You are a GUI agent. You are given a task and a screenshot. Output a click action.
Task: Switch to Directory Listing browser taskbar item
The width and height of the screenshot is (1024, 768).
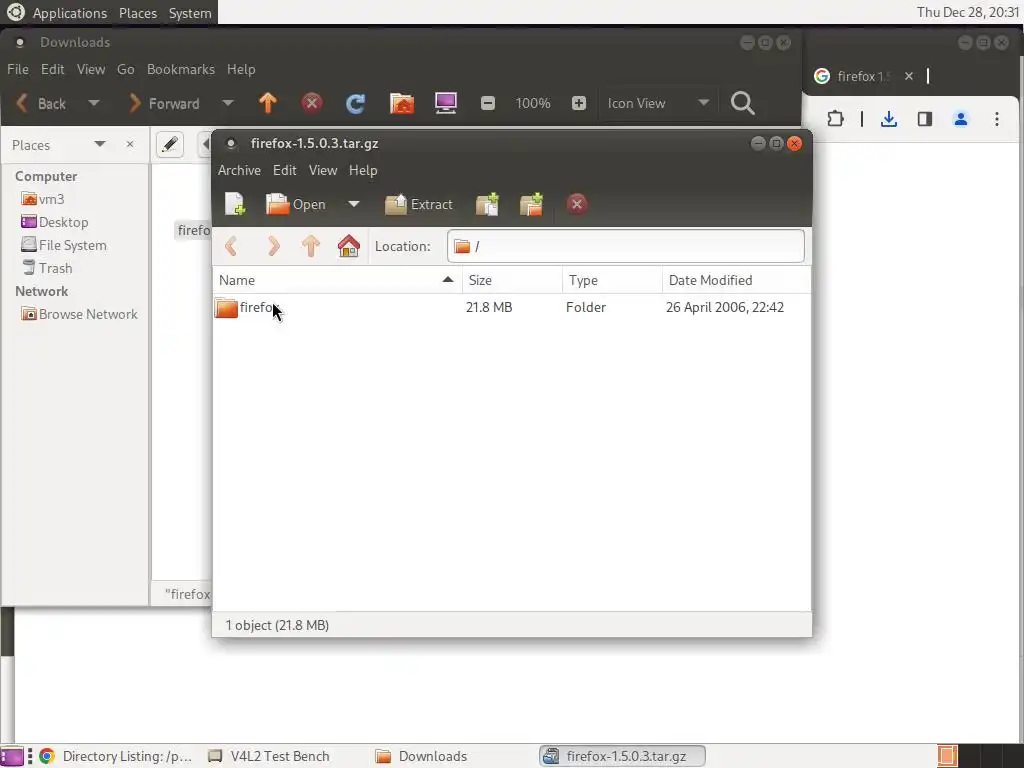(x=116, y=756)
